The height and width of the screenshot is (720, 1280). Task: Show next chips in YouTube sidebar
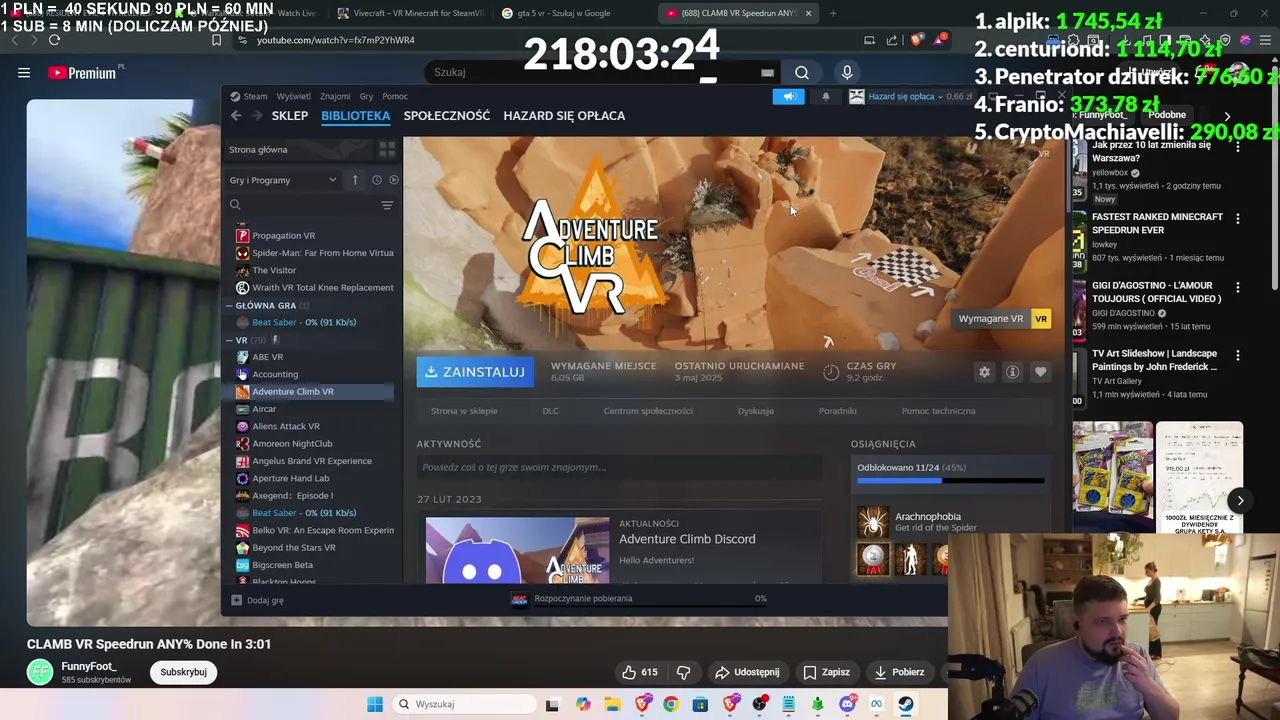click(1227, 116)
